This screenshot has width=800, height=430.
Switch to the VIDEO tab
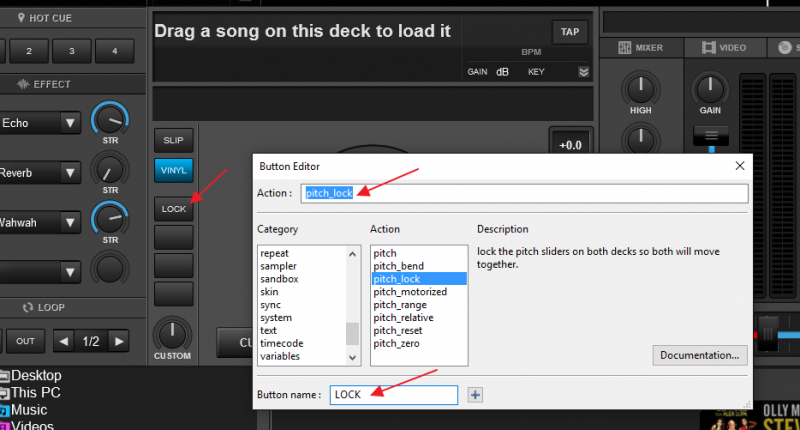coord(724,47)
